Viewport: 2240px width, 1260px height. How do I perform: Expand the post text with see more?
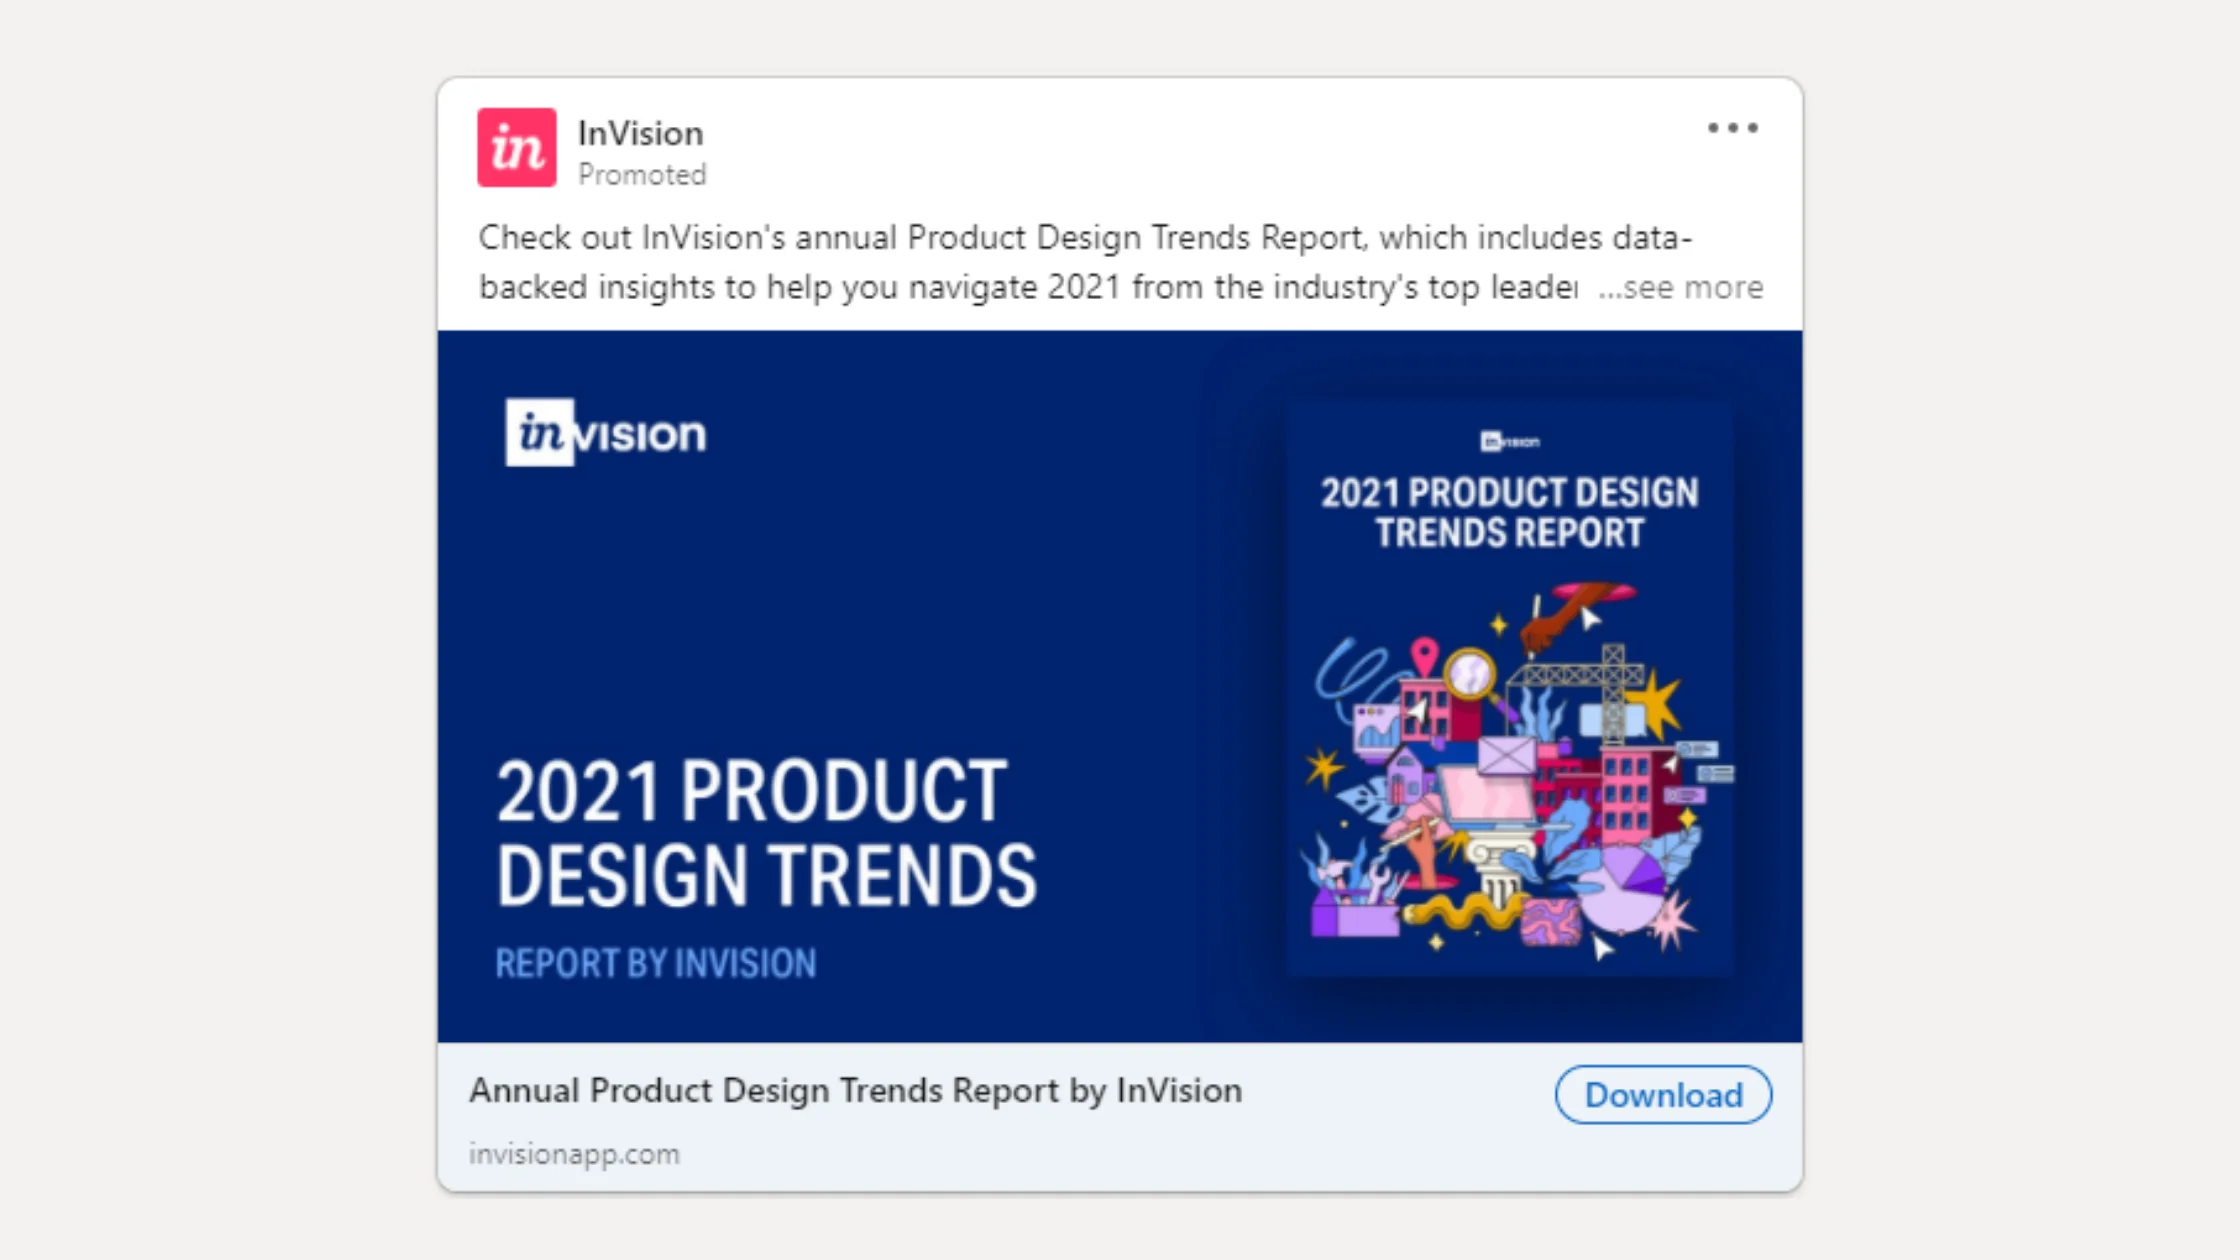(x=1683, y=287)
